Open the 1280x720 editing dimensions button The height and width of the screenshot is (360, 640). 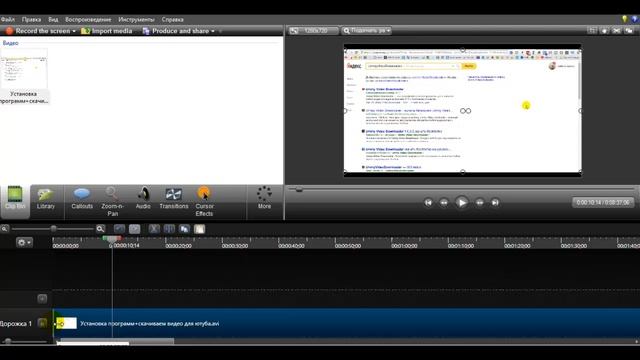(x=313, y=31)
